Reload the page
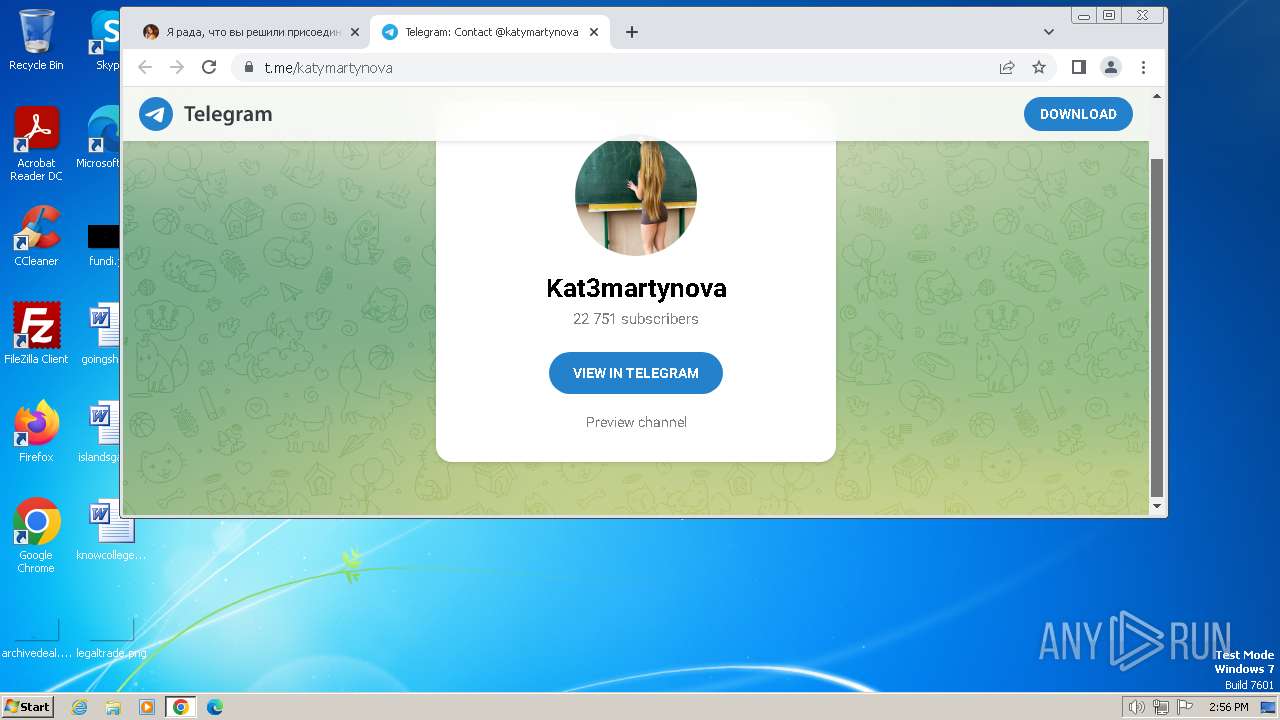The height and width of the screenshot is (720, 1280). pyautogui.click(x=209, y=67)
